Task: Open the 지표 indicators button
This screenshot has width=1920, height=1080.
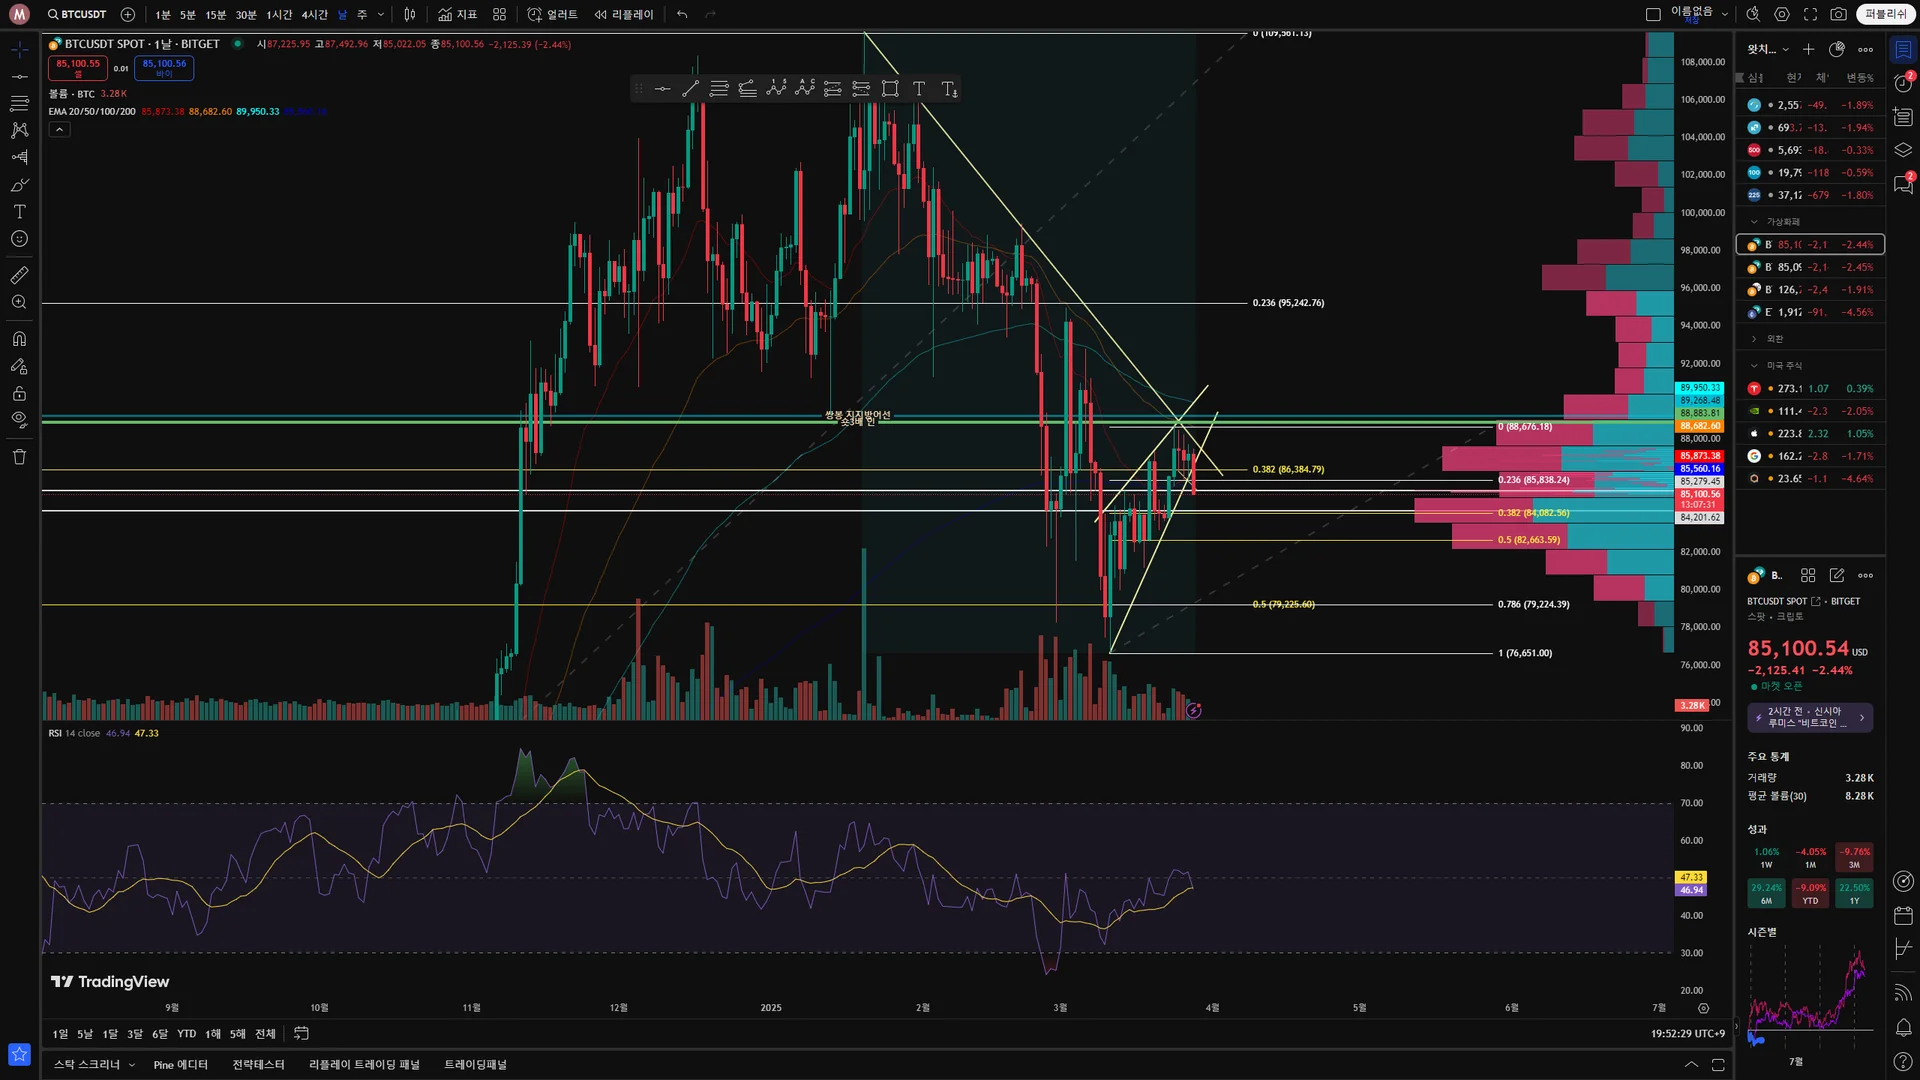Action: (458, 14)
